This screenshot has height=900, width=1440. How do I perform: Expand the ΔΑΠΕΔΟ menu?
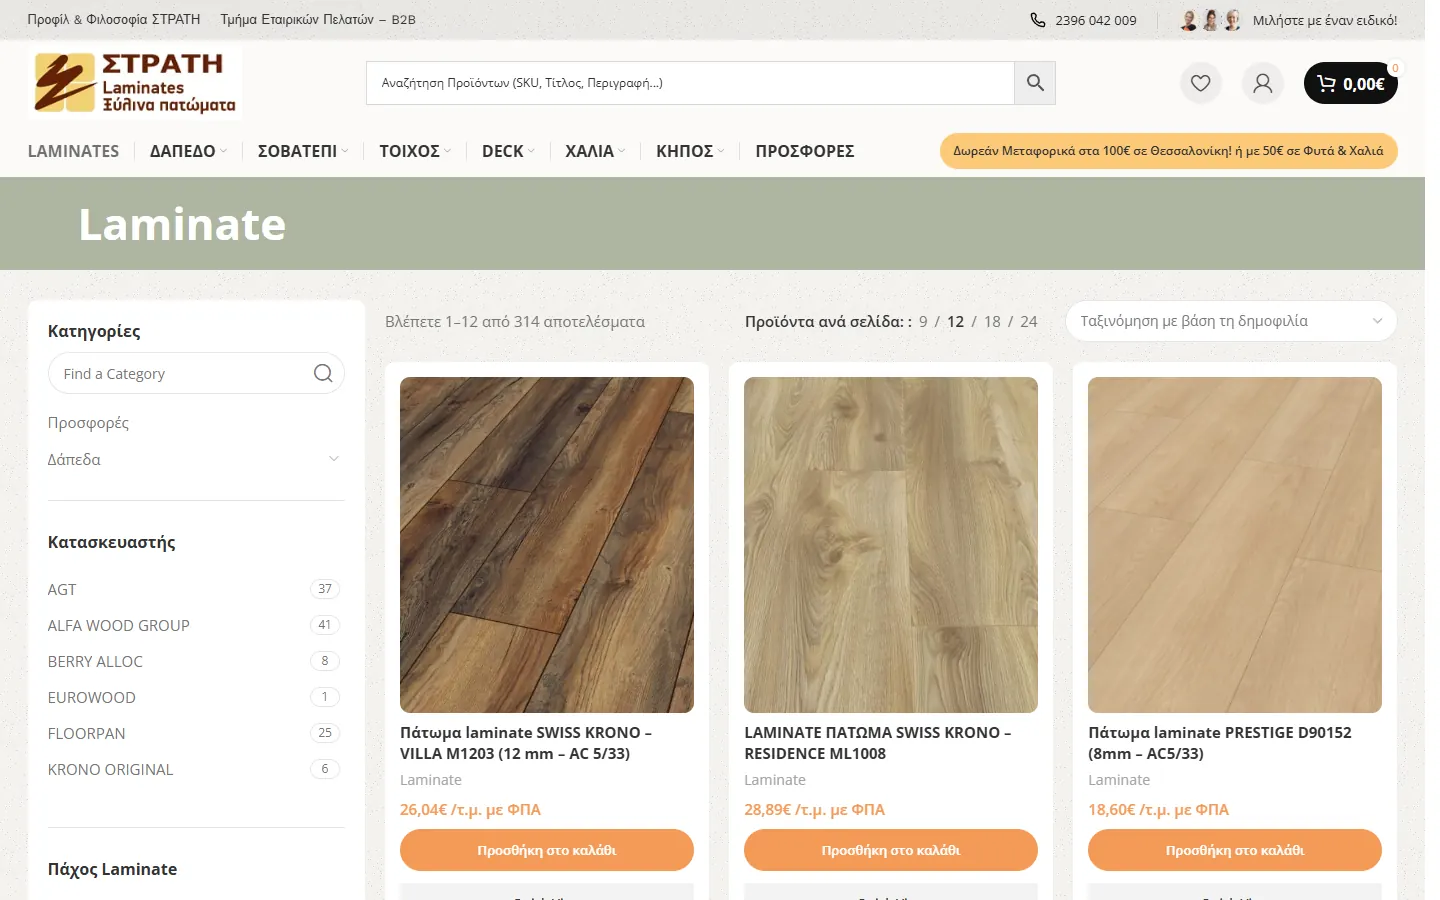point(189,151)
